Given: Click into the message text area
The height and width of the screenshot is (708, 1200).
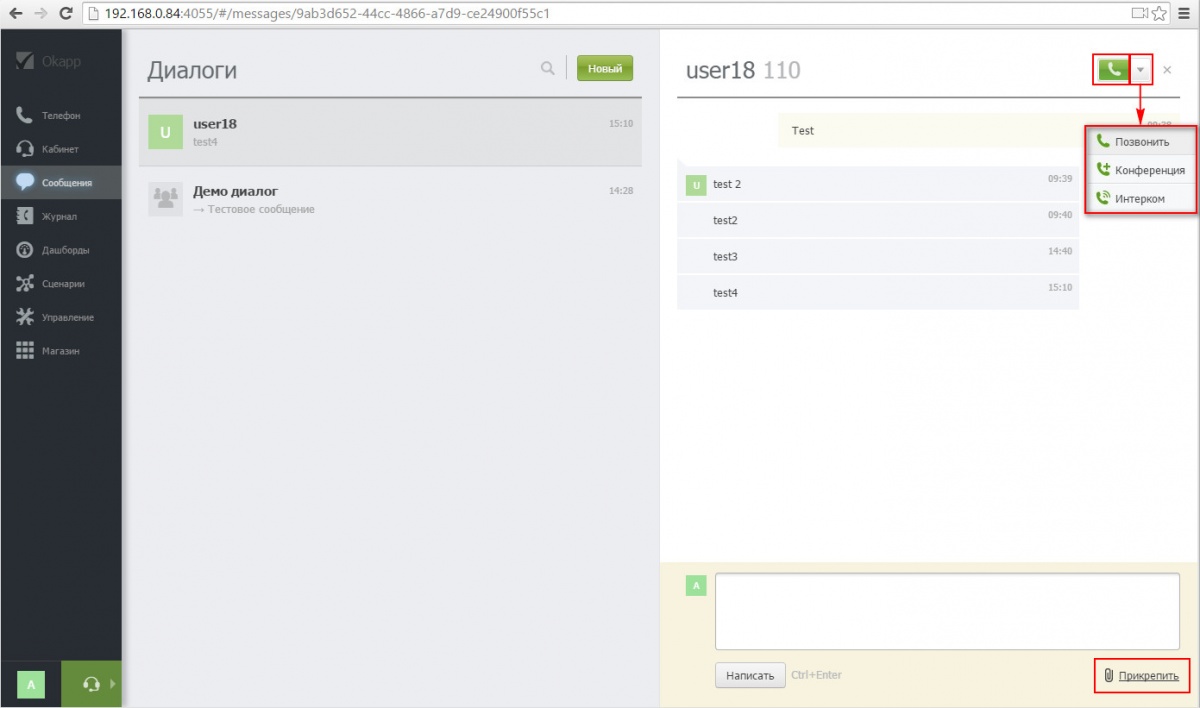Looking at the screenshot, I should click(x=945, y=611).
